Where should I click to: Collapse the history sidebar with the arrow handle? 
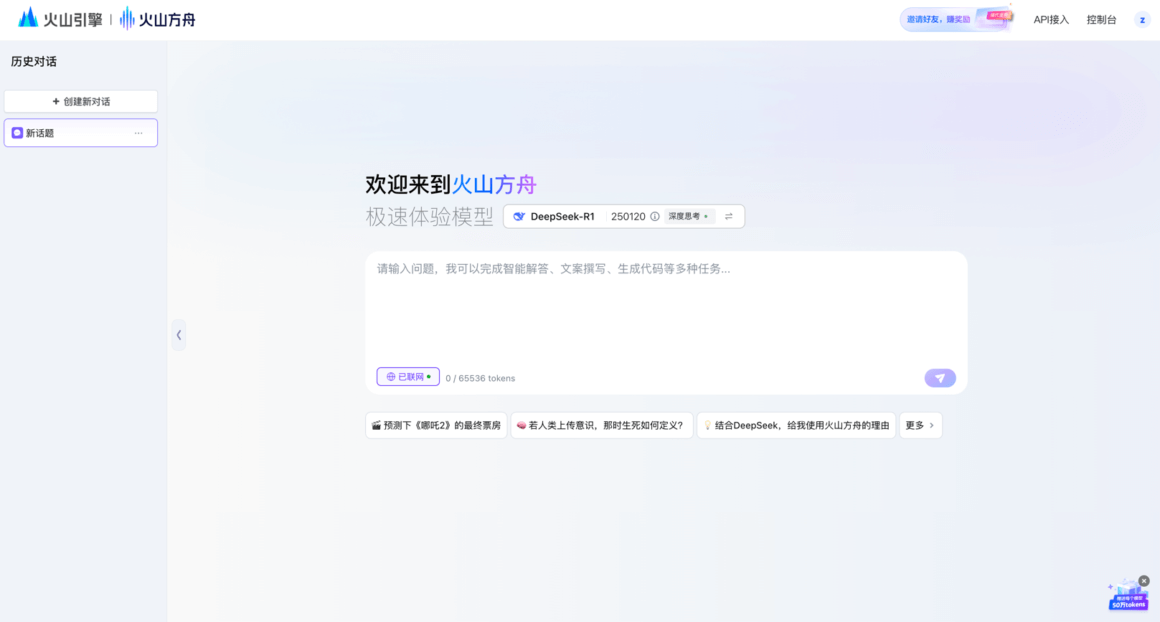click(179, 335)
